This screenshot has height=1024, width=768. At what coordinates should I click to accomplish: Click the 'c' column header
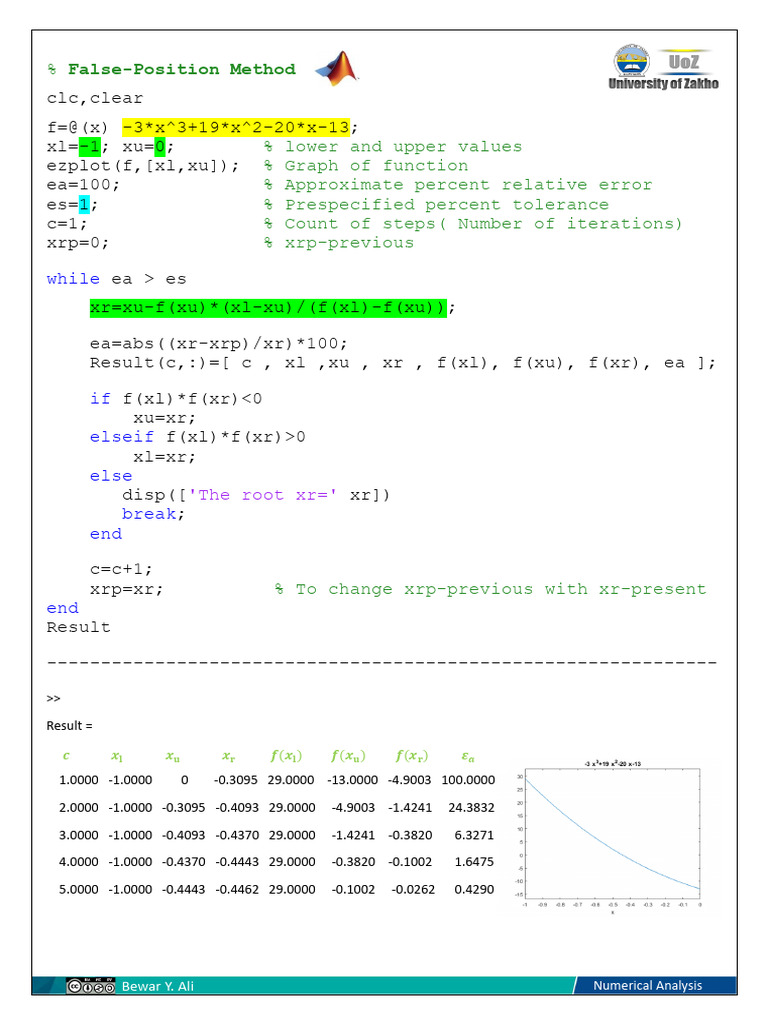[66, 756]
